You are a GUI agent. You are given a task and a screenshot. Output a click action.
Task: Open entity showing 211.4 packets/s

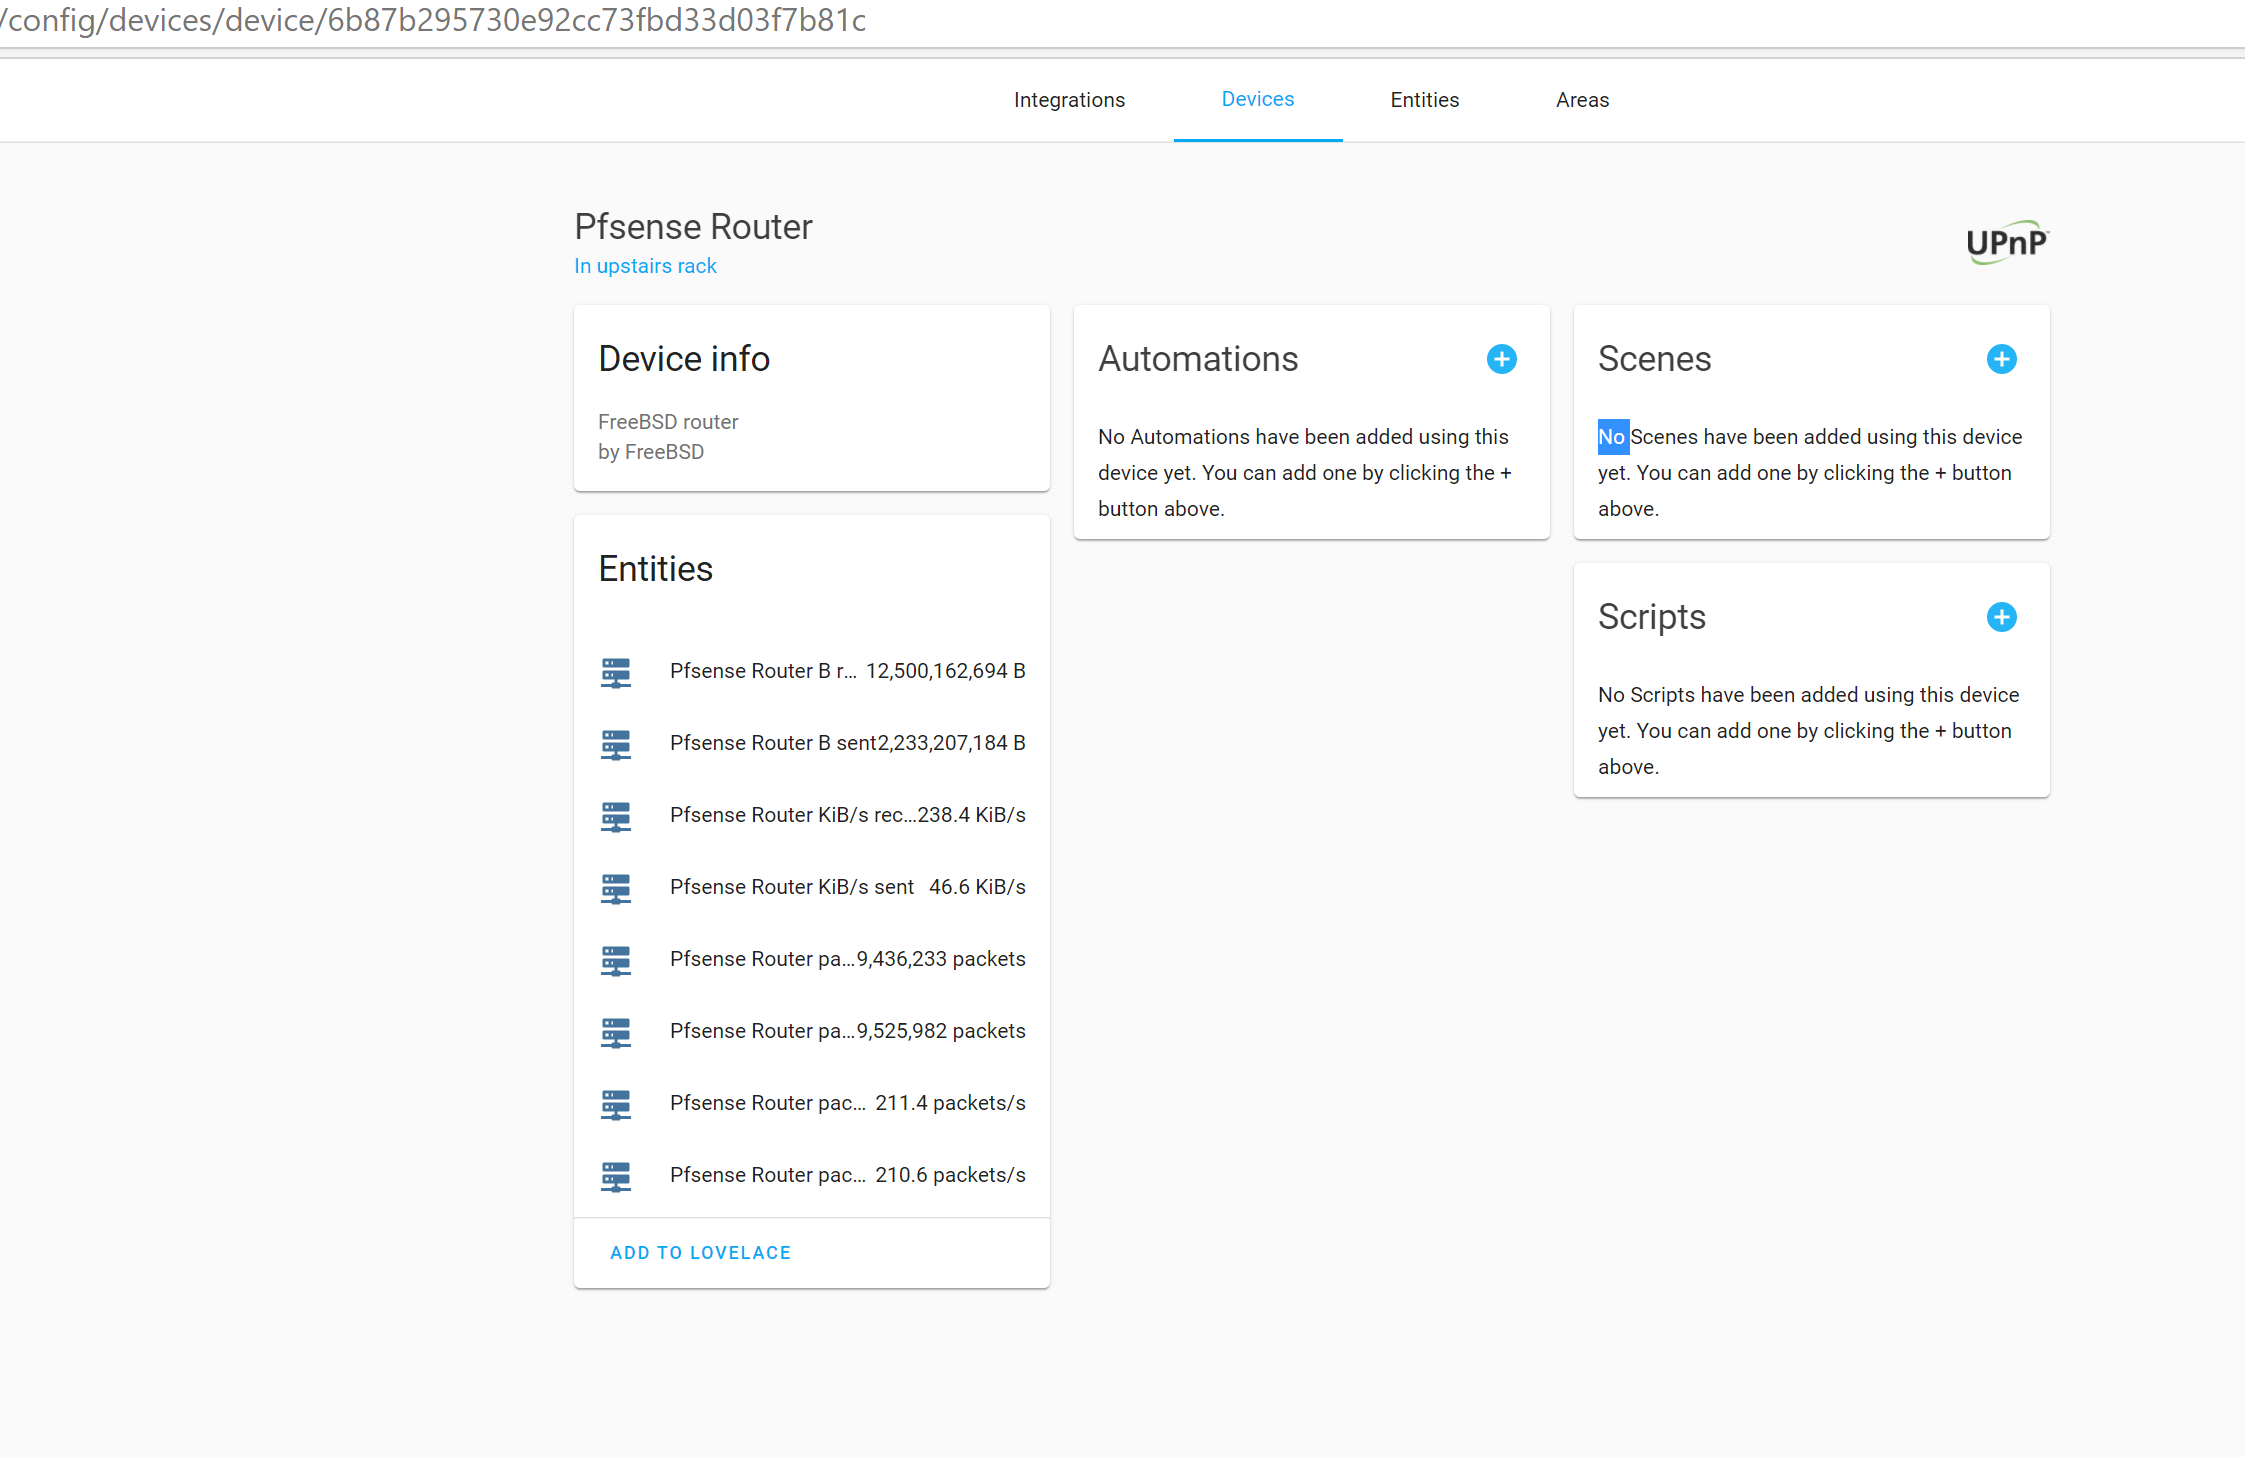(x=812, y=1103)
